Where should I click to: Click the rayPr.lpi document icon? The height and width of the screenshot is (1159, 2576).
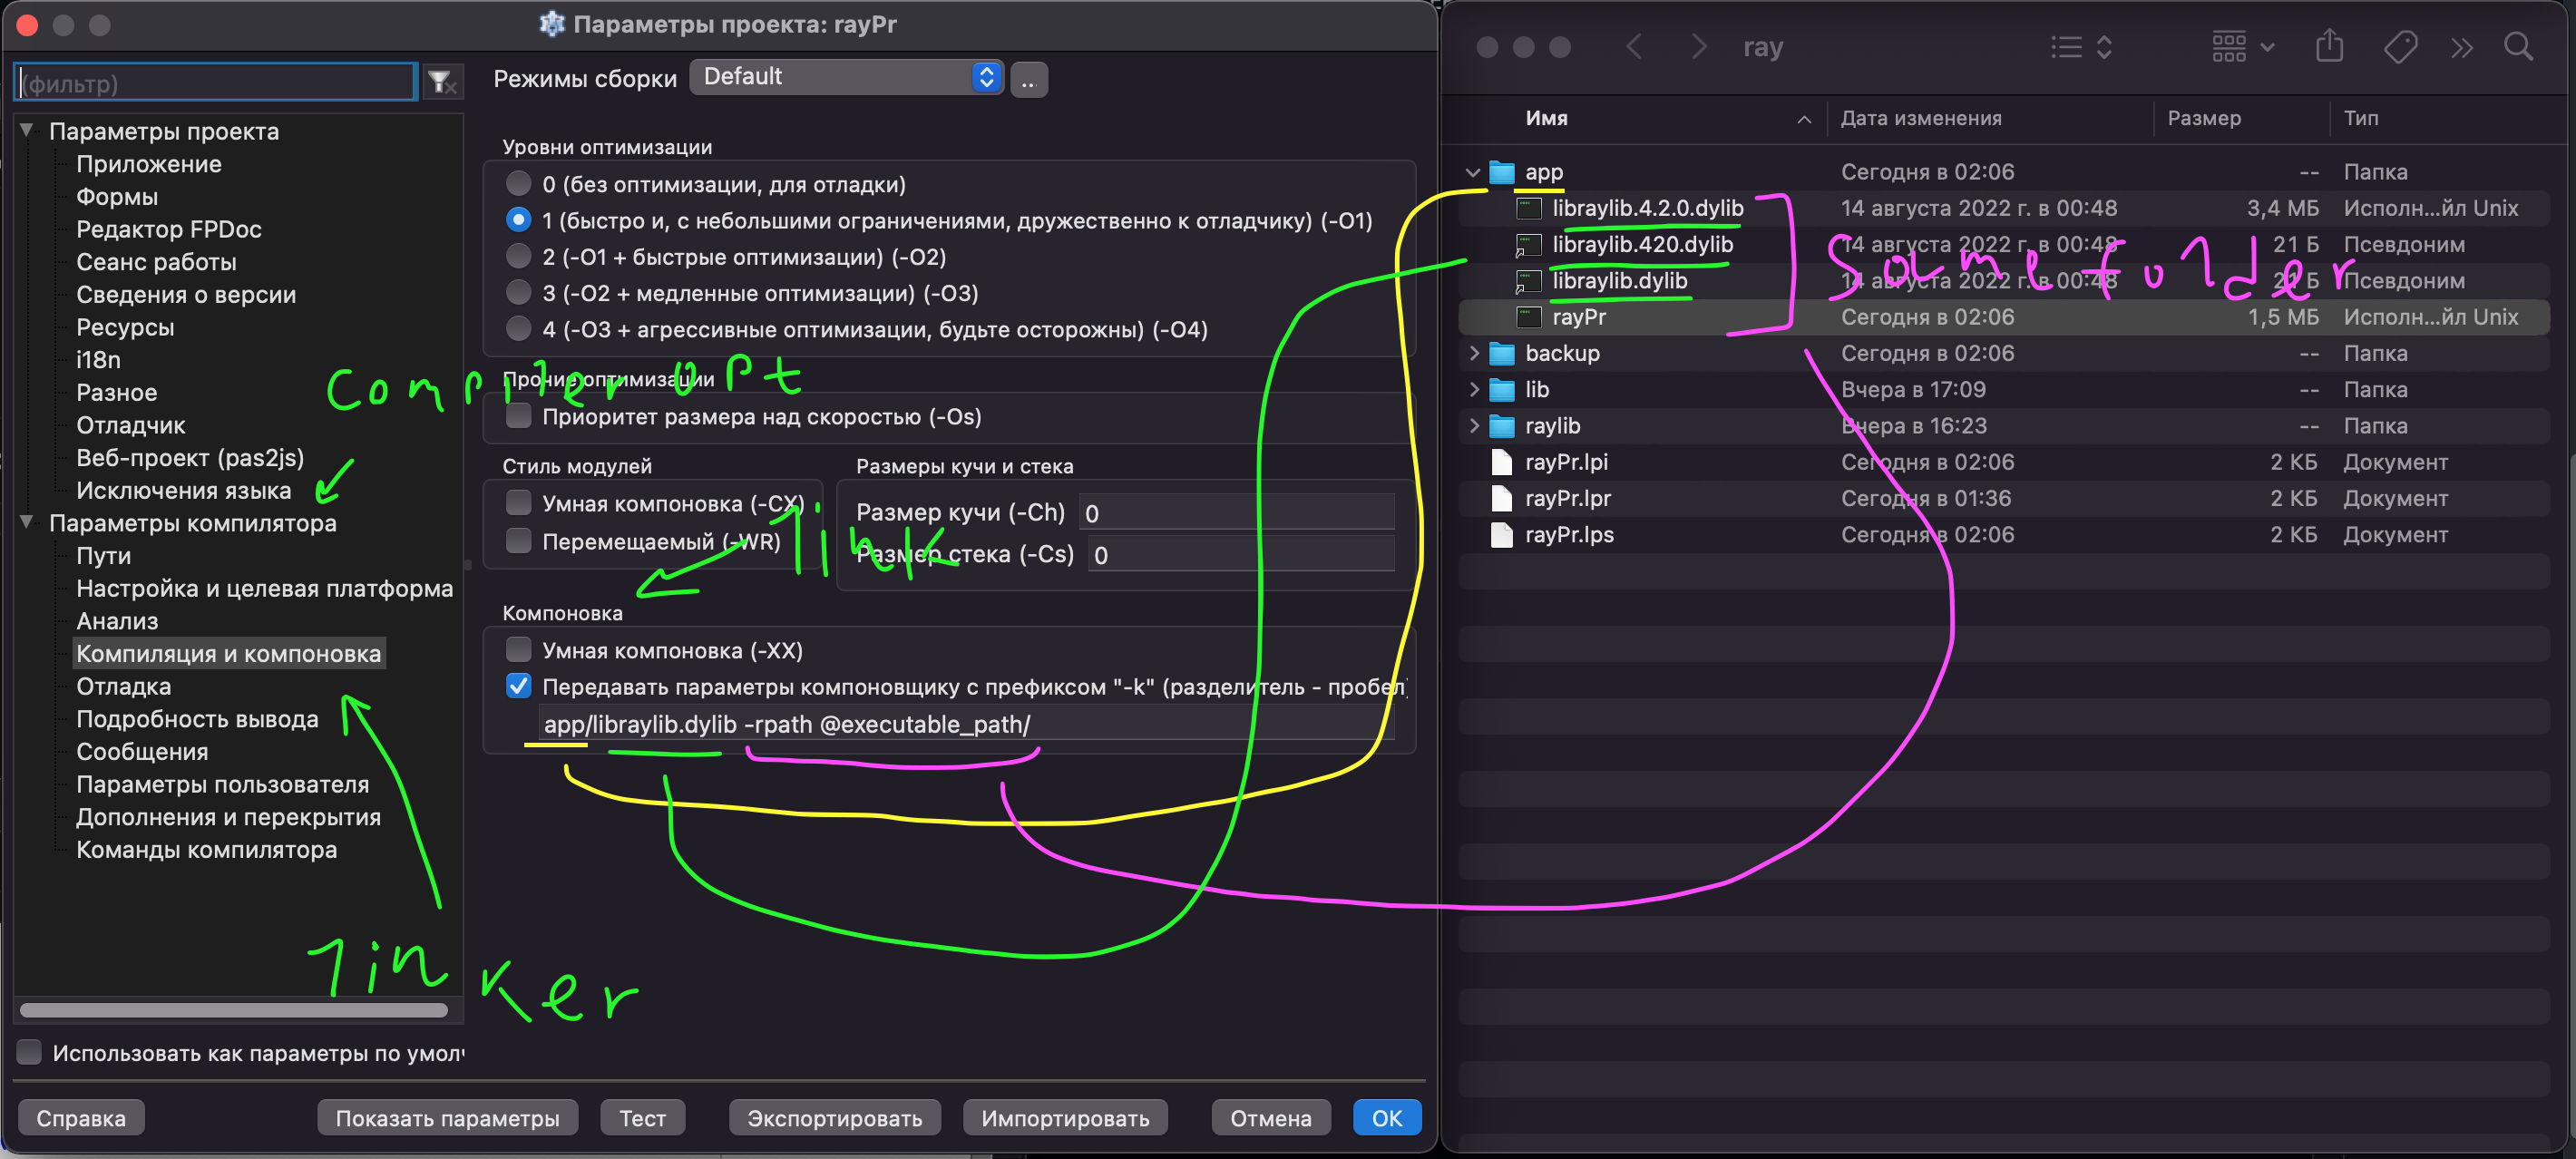pyautogui.click(x=1502, y=462)
